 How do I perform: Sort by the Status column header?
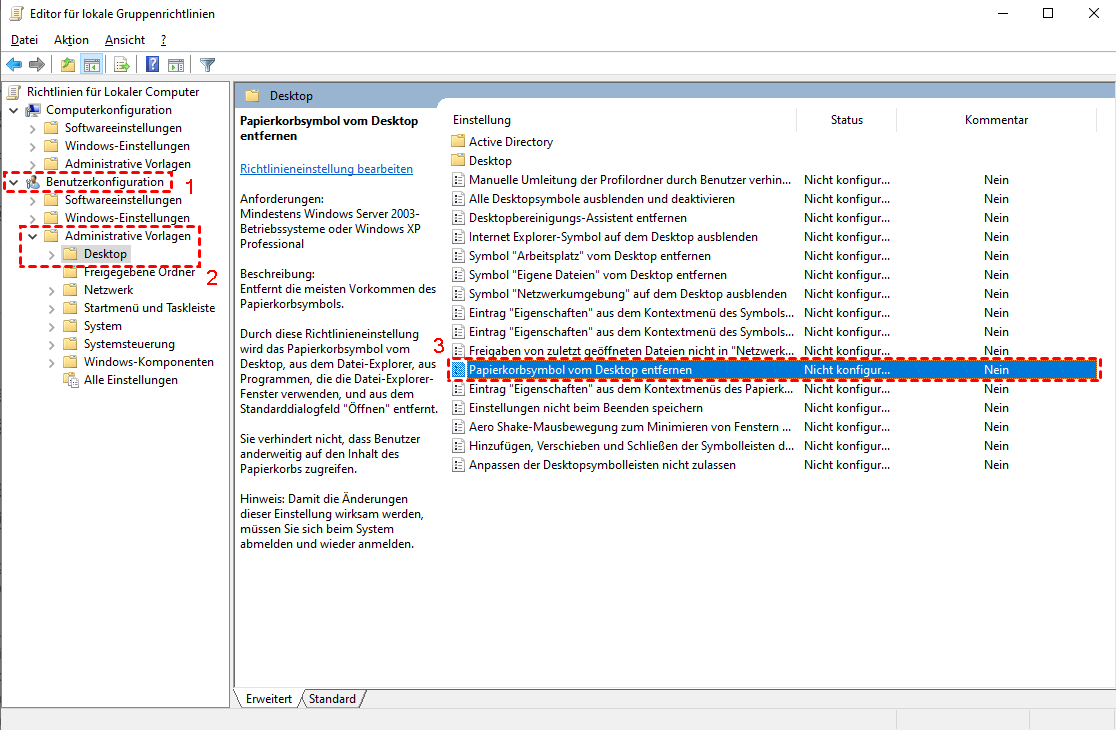(x=846, y=120)
